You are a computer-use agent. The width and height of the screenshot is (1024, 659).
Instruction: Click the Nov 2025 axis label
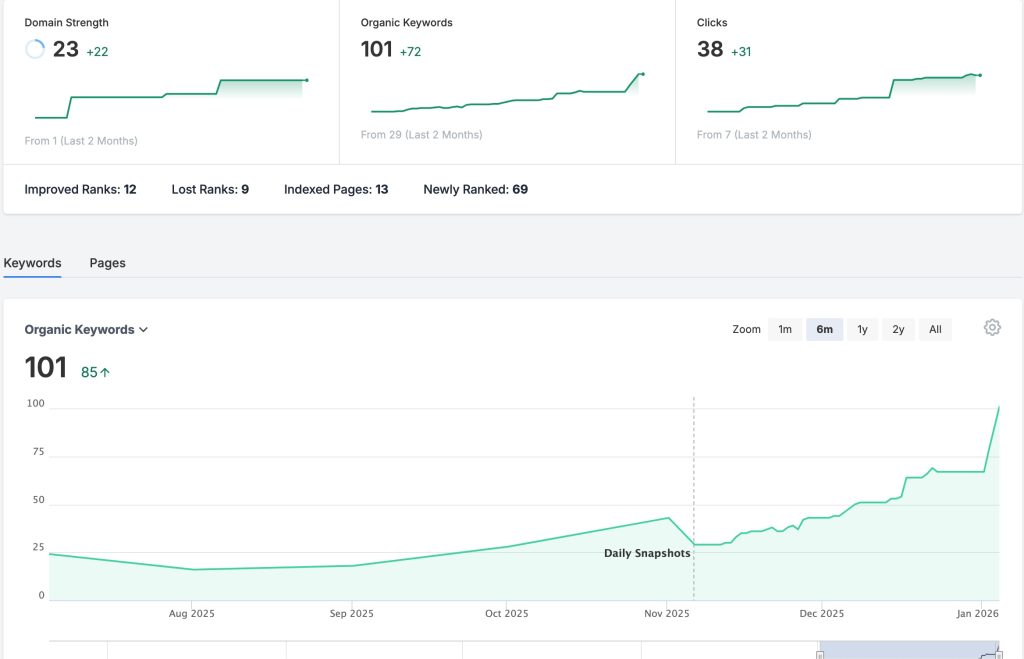(x=667, y=613)
